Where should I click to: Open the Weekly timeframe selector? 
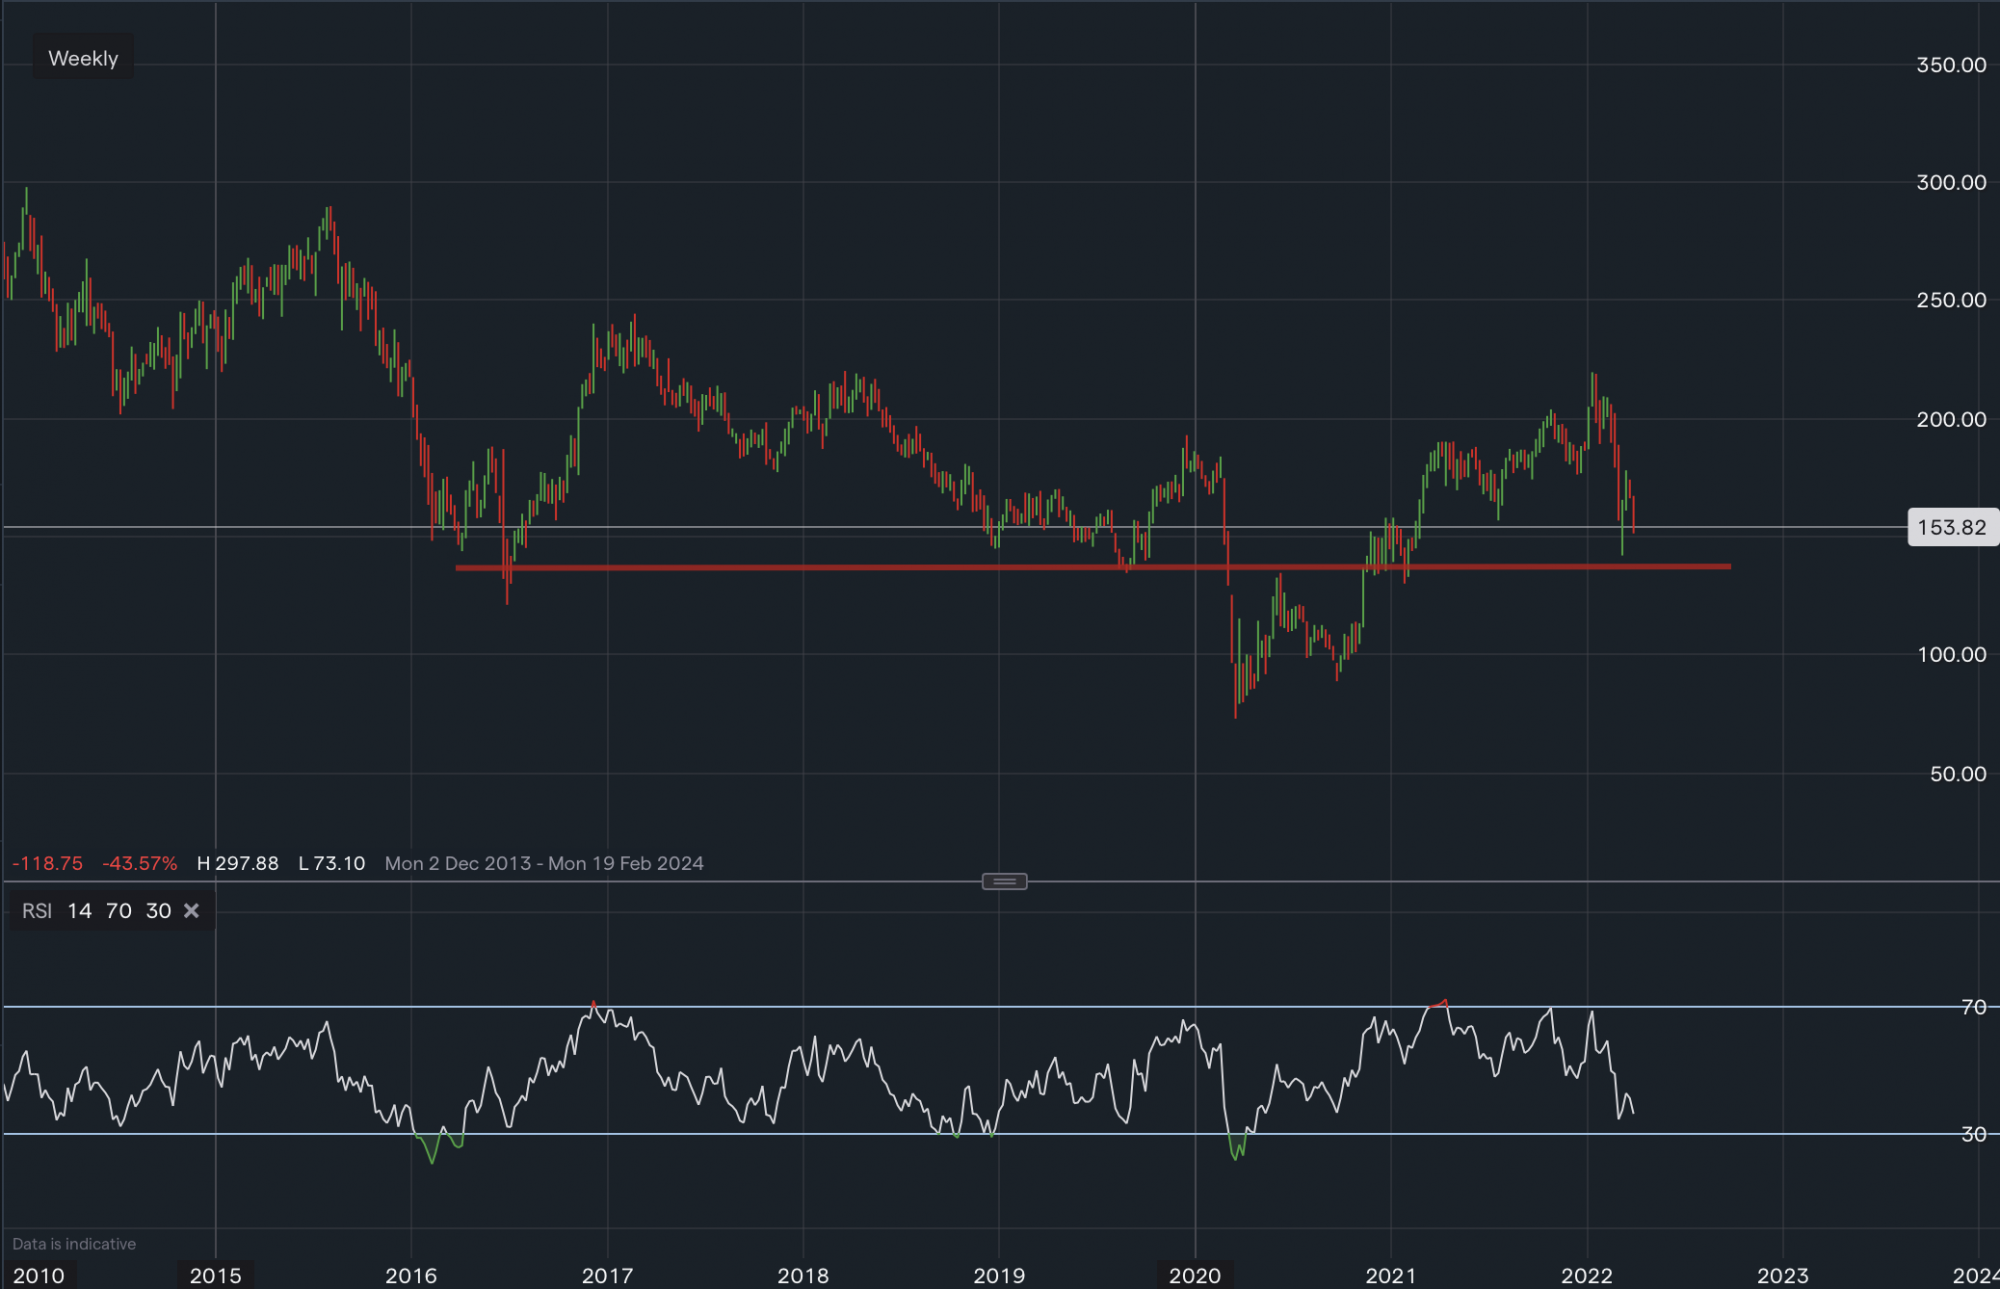click(83, 59)
